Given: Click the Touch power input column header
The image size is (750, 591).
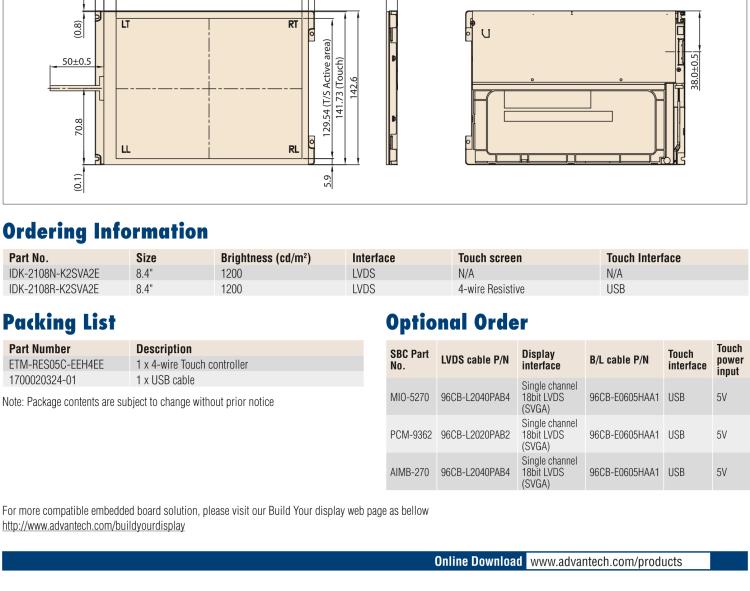Looking at the screenshot, I should pos(729,359).
